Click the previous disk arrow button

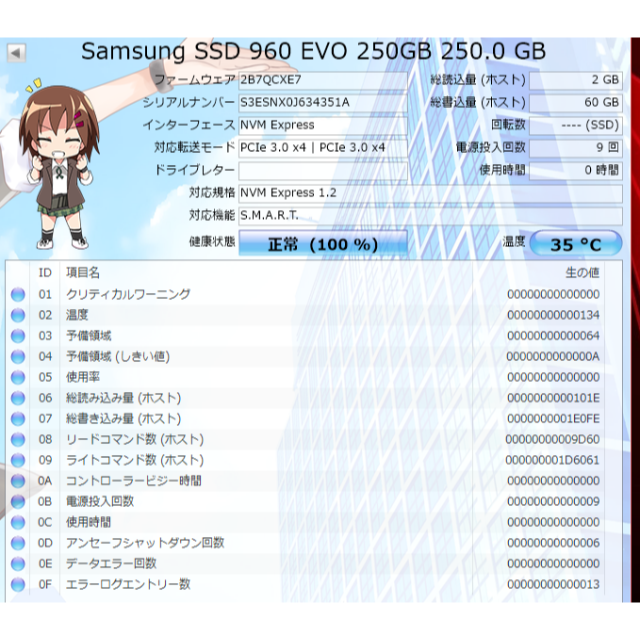pos(16,53)
